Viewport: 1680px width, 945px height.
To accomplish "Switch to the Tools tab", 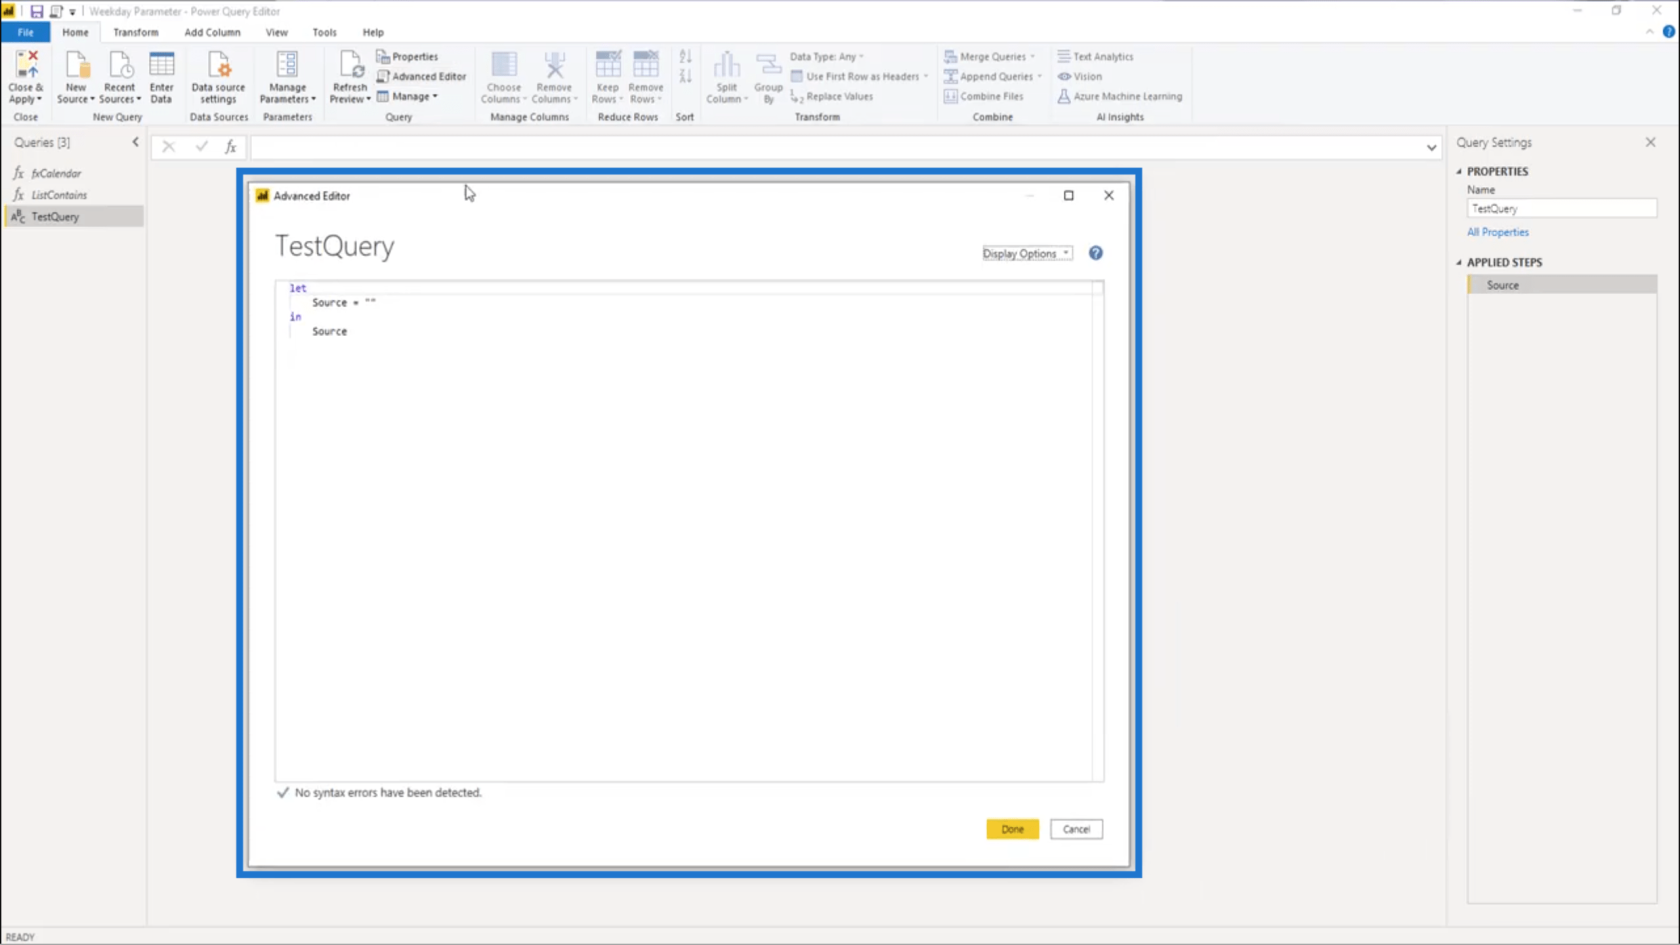I will coord(324,32).
